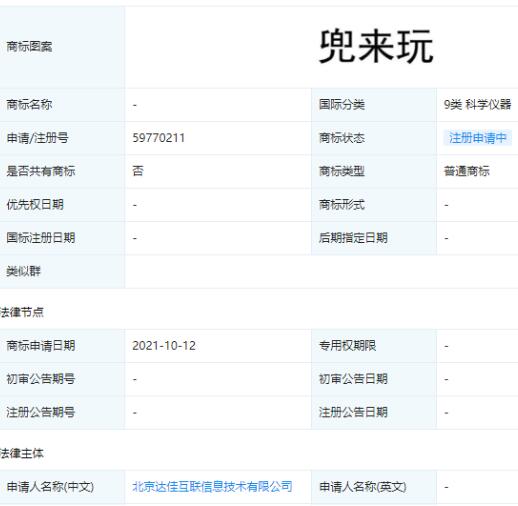Click the 国际分类 label cell
518x506 pixels.
374,105
